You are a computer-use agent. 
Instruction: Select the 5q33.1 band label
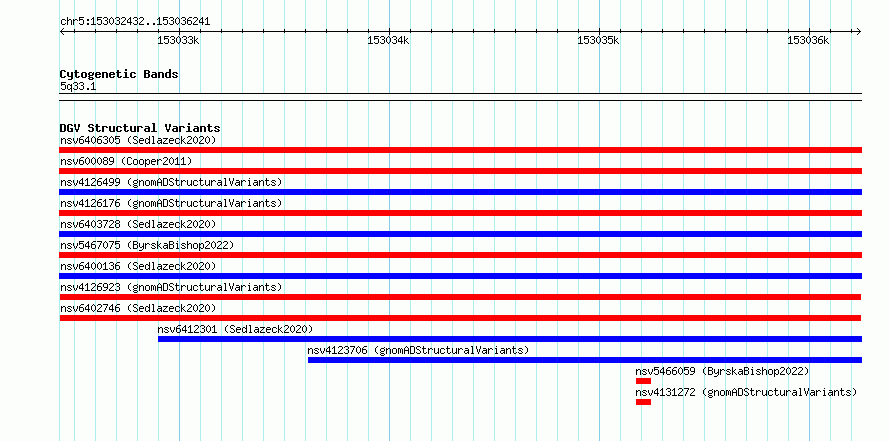[x=78, y=87]
